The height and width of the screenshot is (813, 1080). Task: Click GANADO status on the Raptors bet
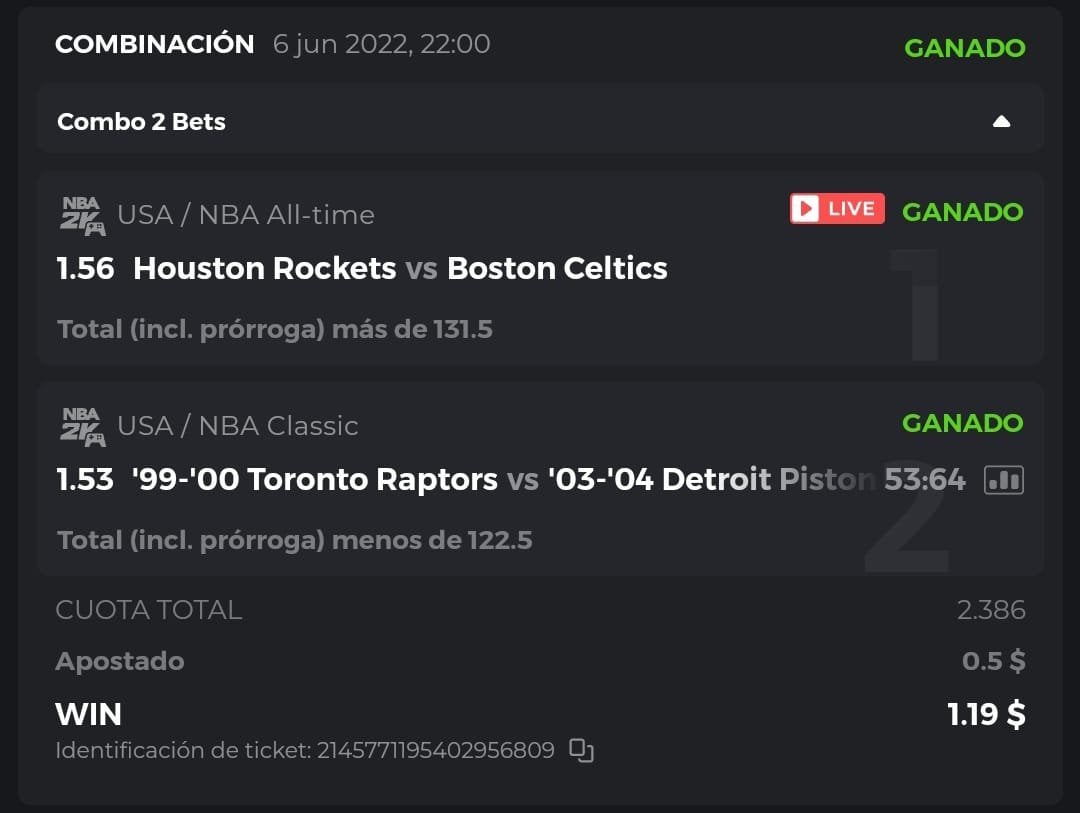click(x=962, y=423)
